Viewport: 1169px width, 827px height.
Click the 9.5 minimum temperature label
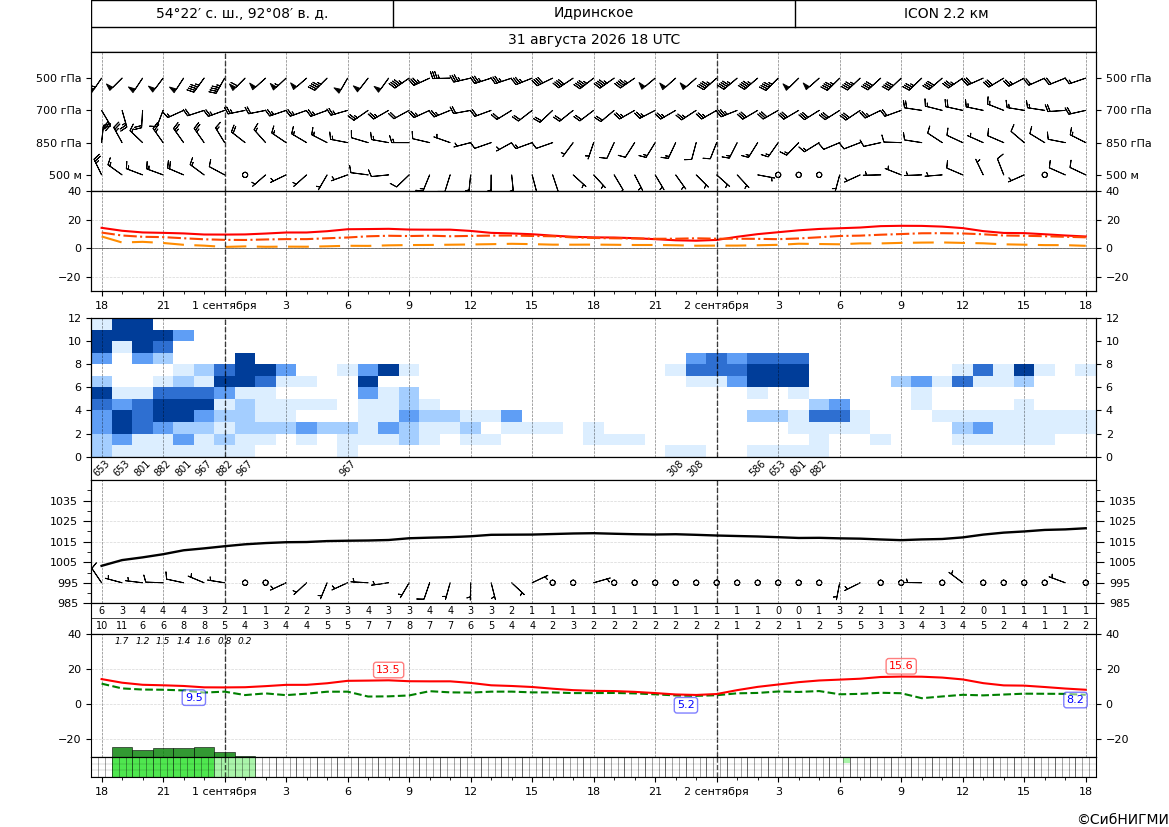[x=194, y=698]
